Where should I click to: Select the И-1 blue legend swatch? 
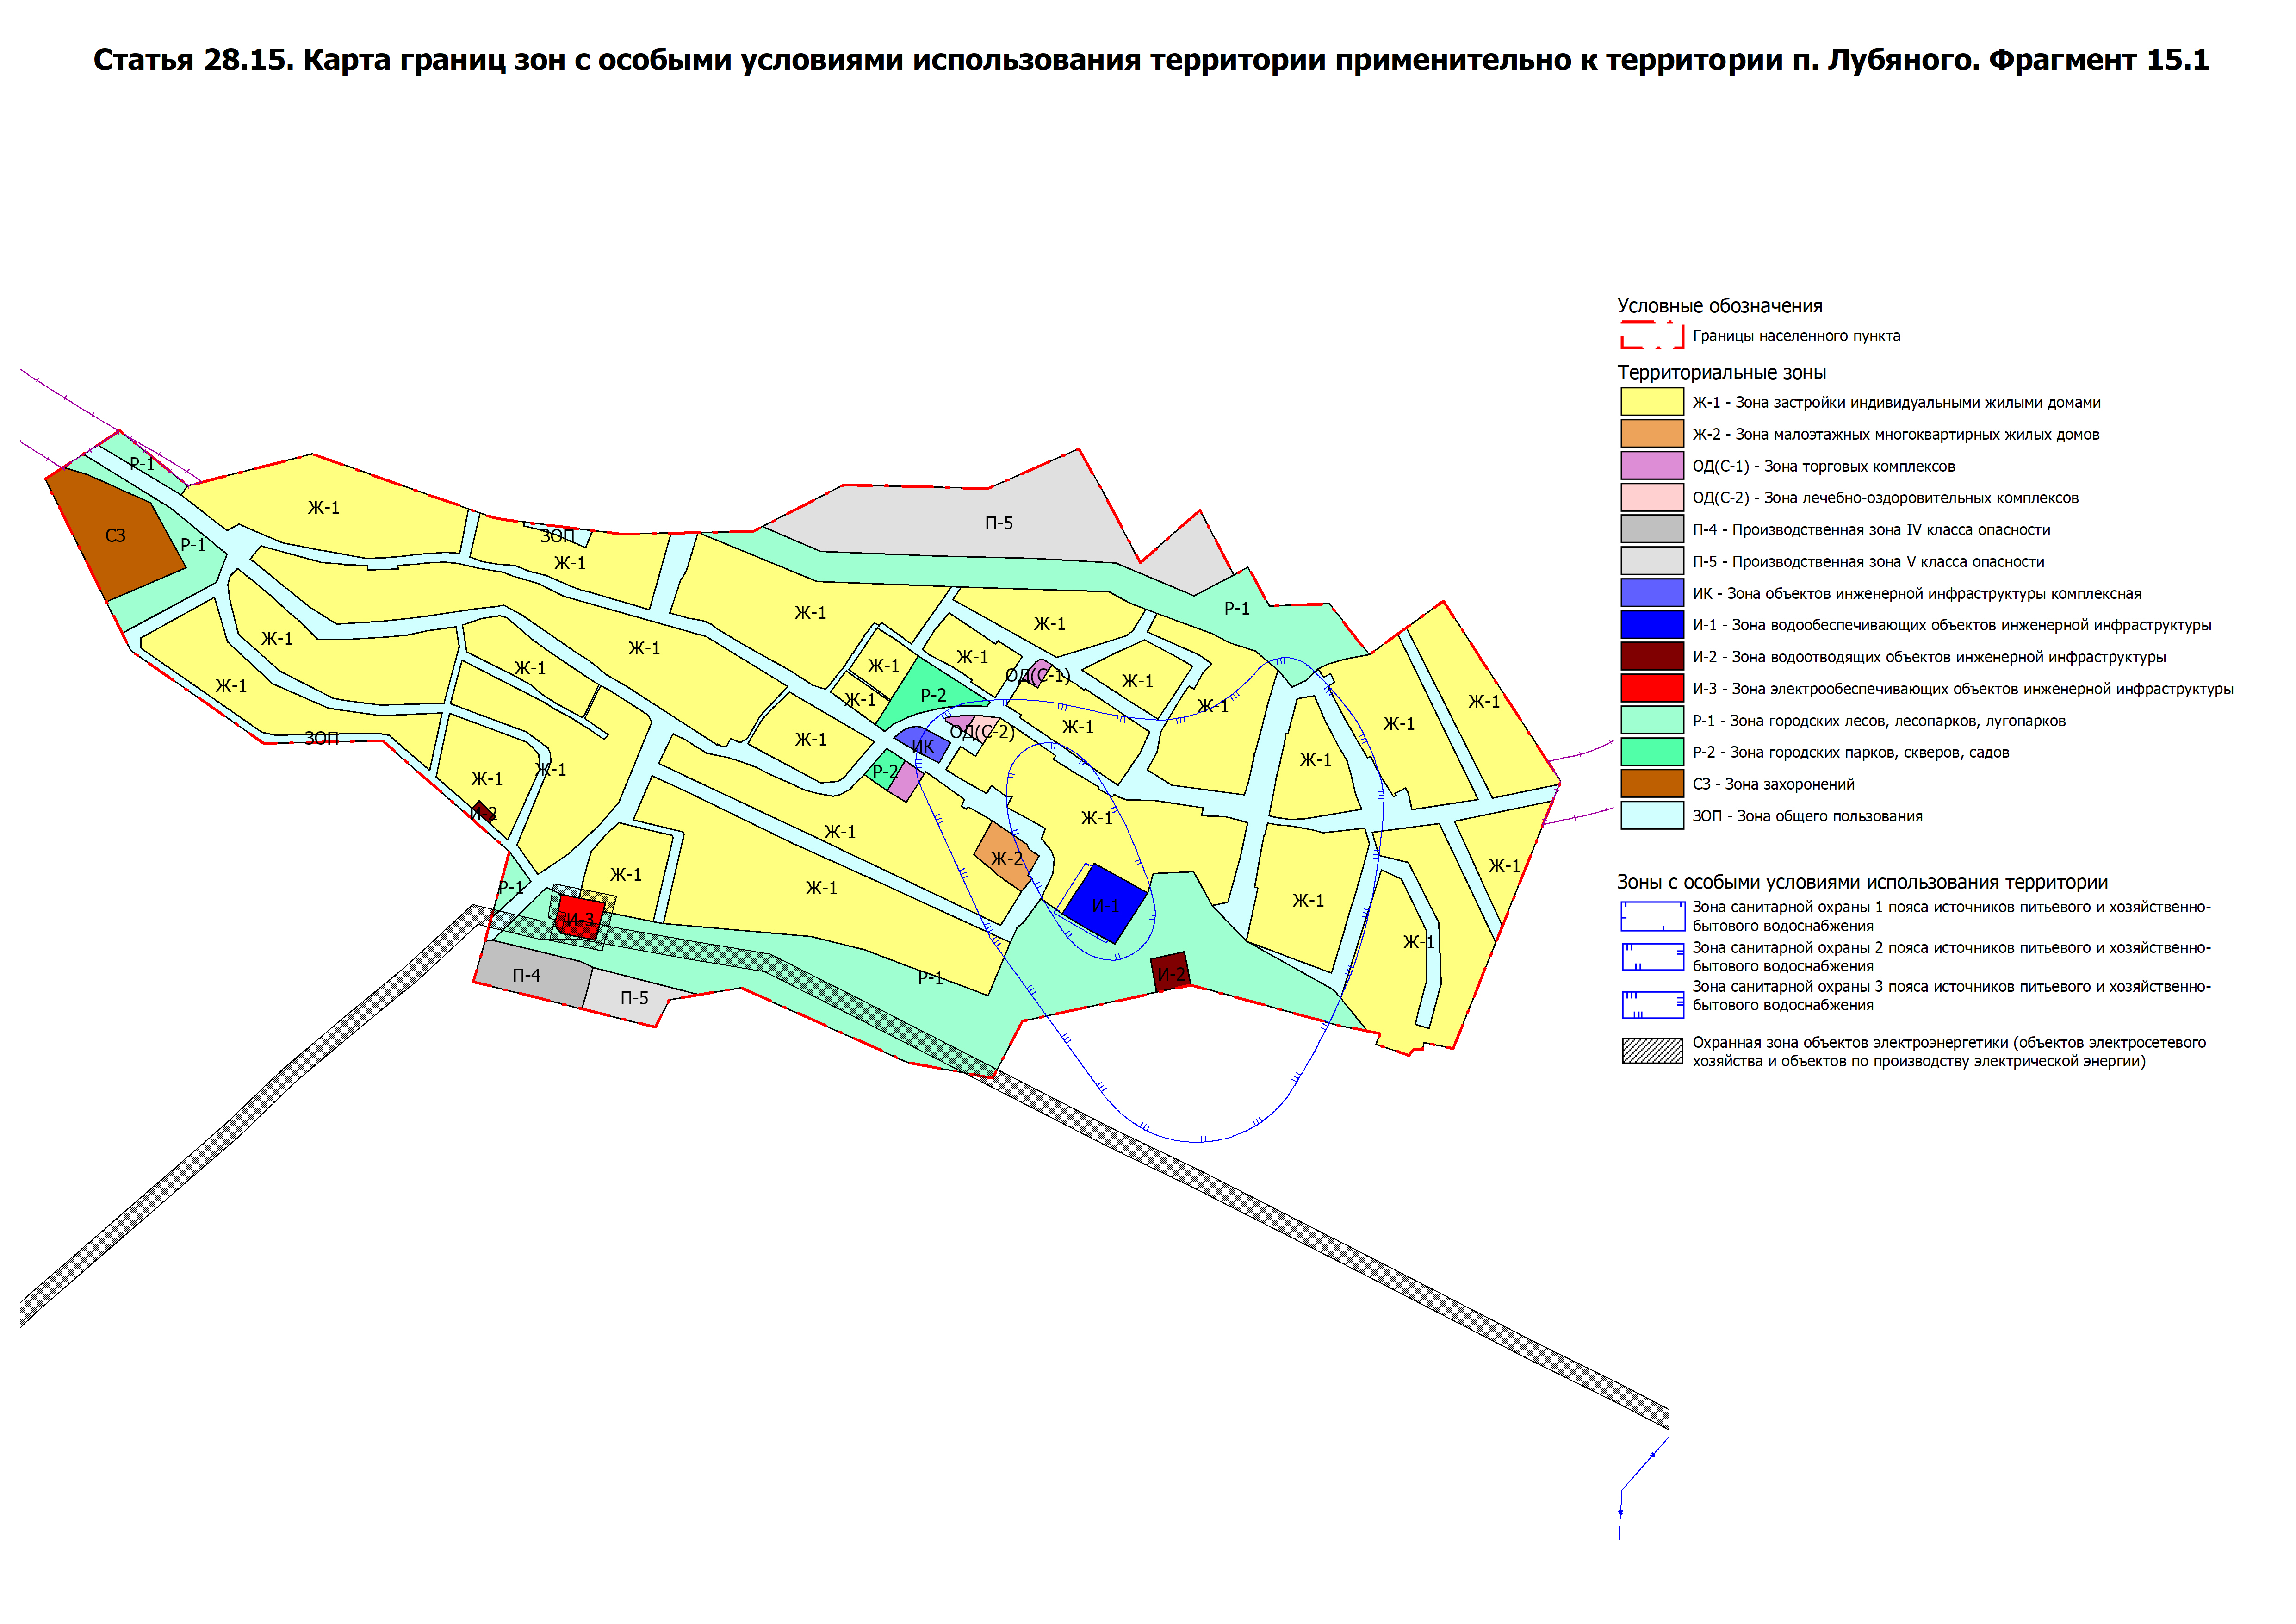(1651, 625)
